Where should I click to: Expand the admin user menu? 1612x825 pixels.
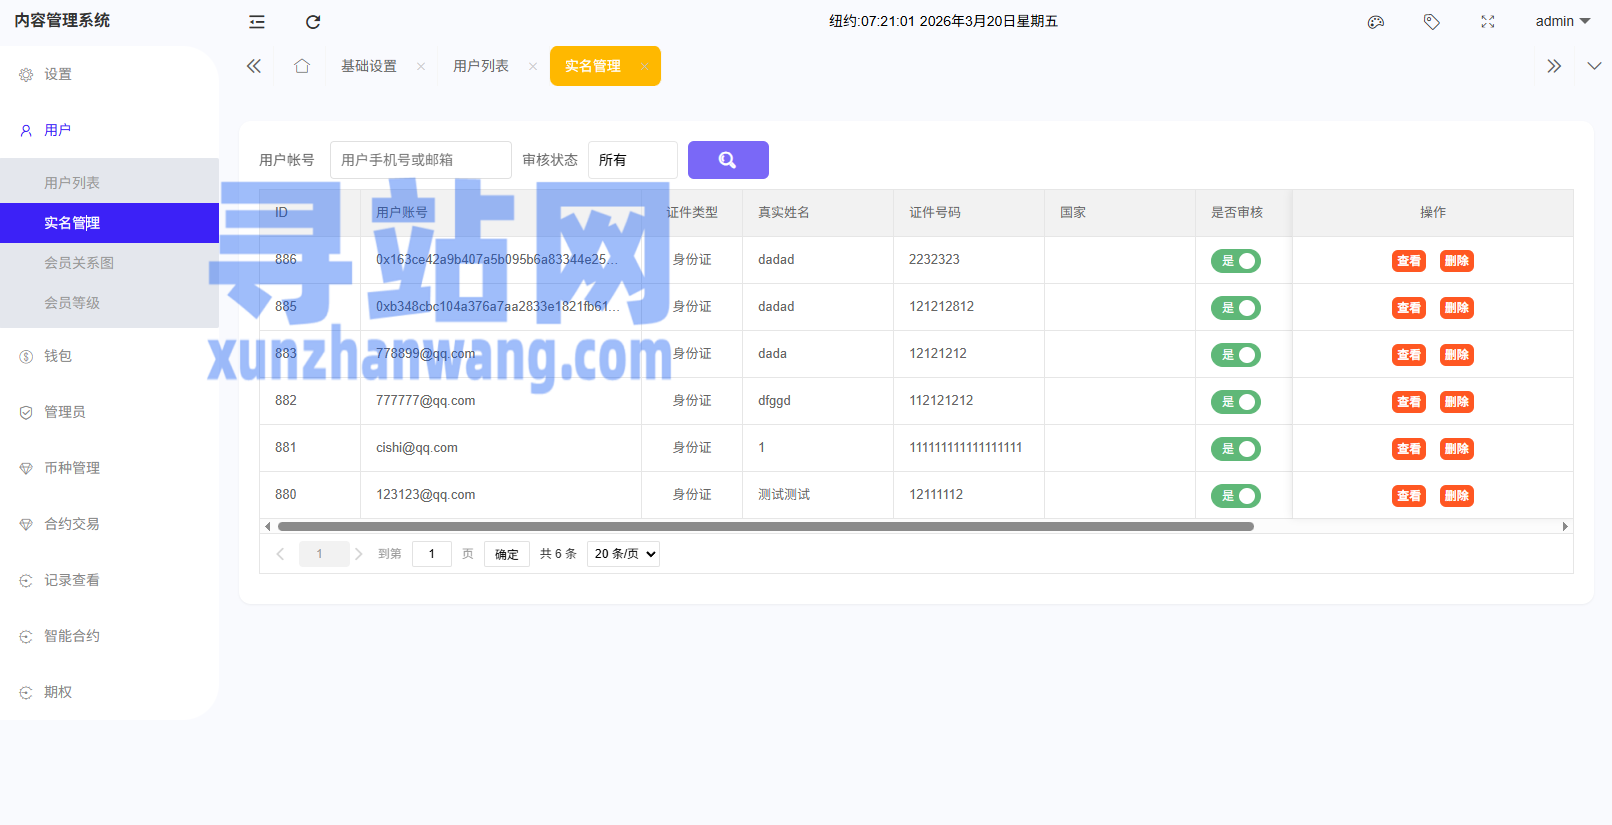pyautogui.click(x=1562, y=22)
